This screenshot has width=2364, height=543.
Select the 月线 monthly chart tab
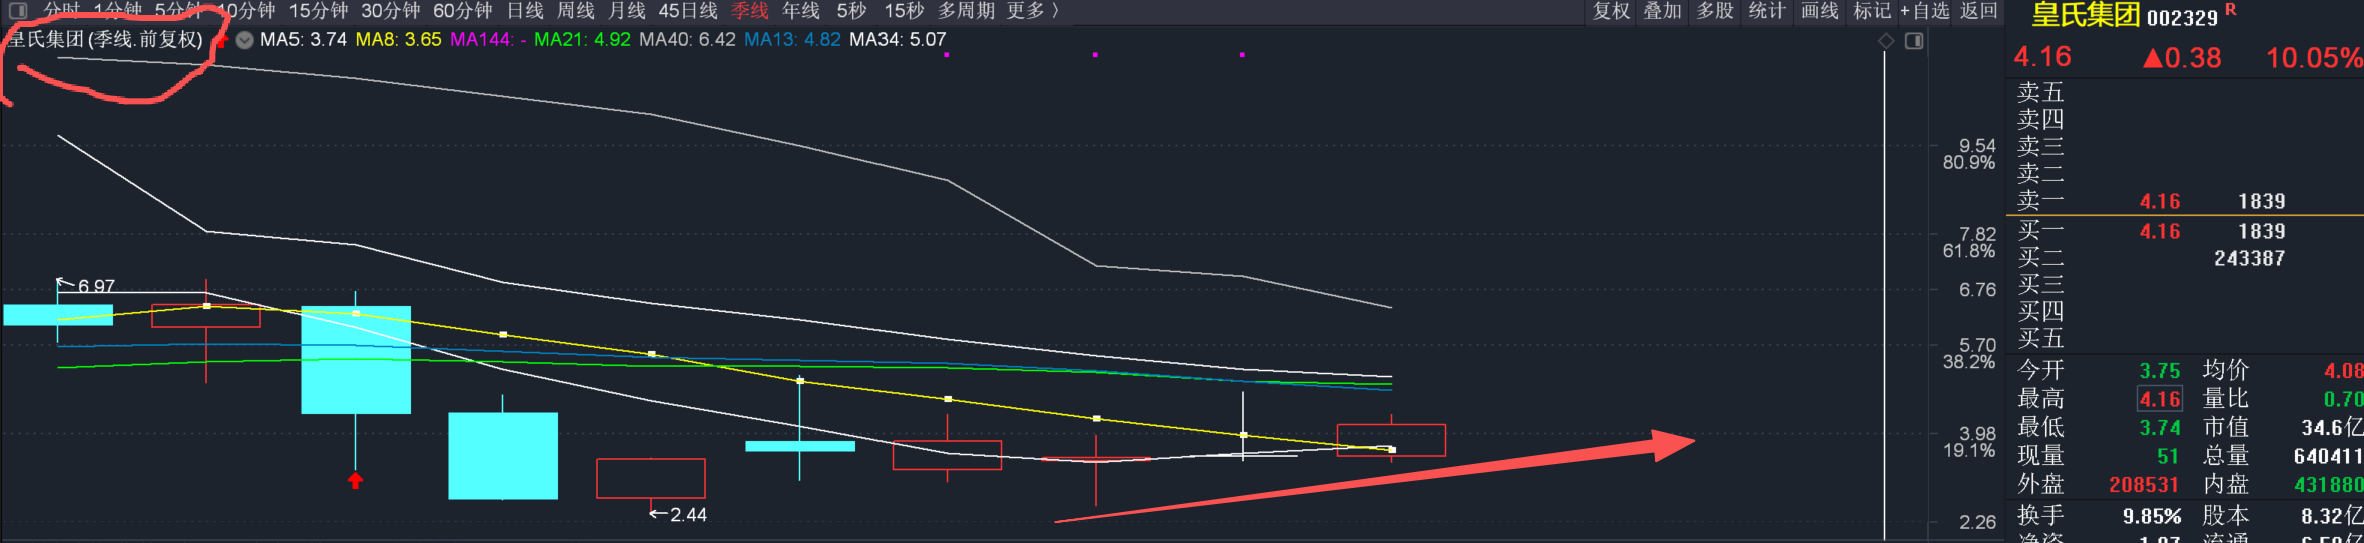click(626, 10)
